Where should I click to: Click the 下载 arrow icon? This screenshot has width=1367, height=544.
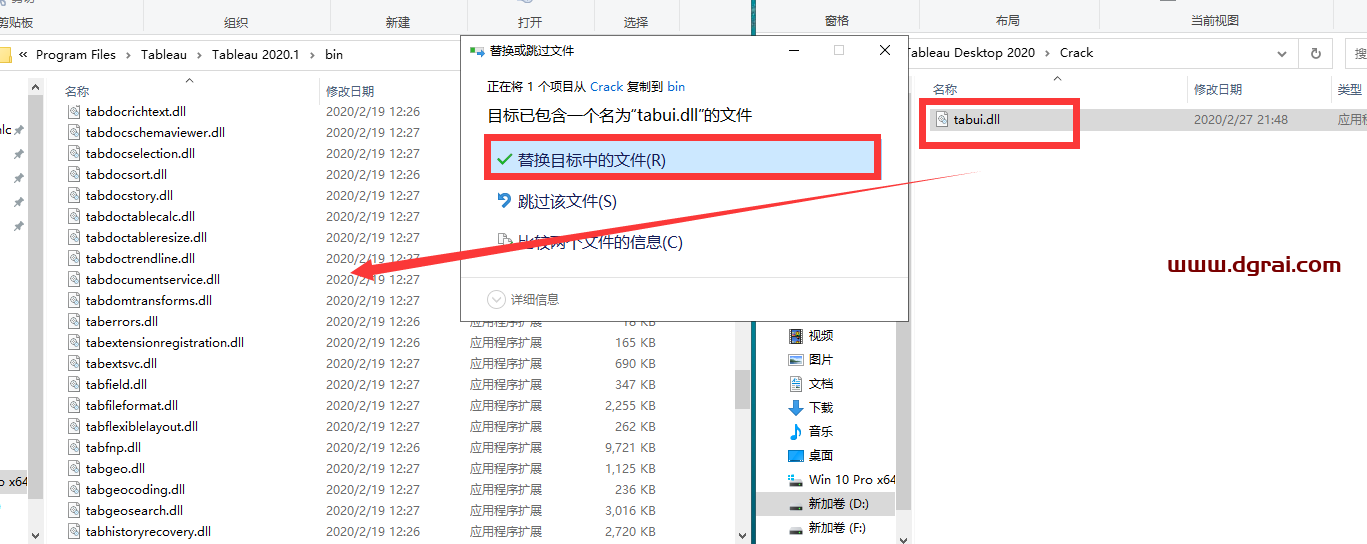pos(796,408)
